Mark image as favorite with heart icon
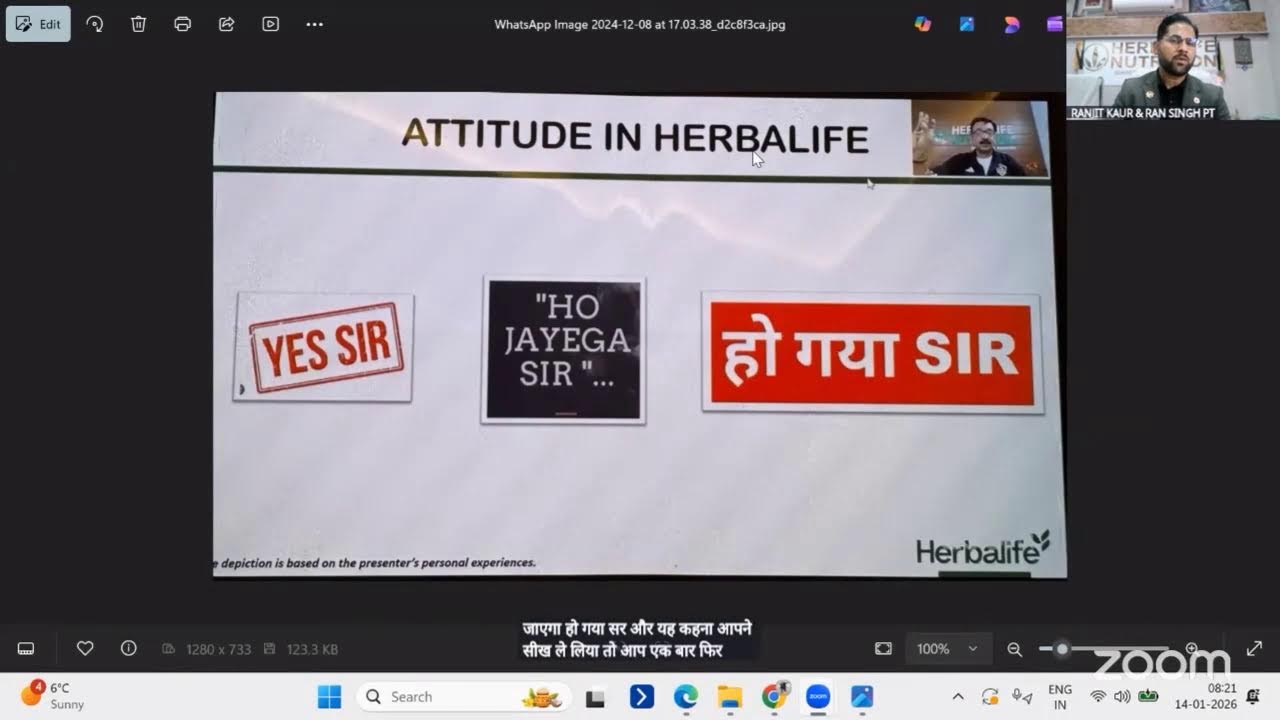The height and width of the screenshot is (720, 1280). click(x=85, y=649)
